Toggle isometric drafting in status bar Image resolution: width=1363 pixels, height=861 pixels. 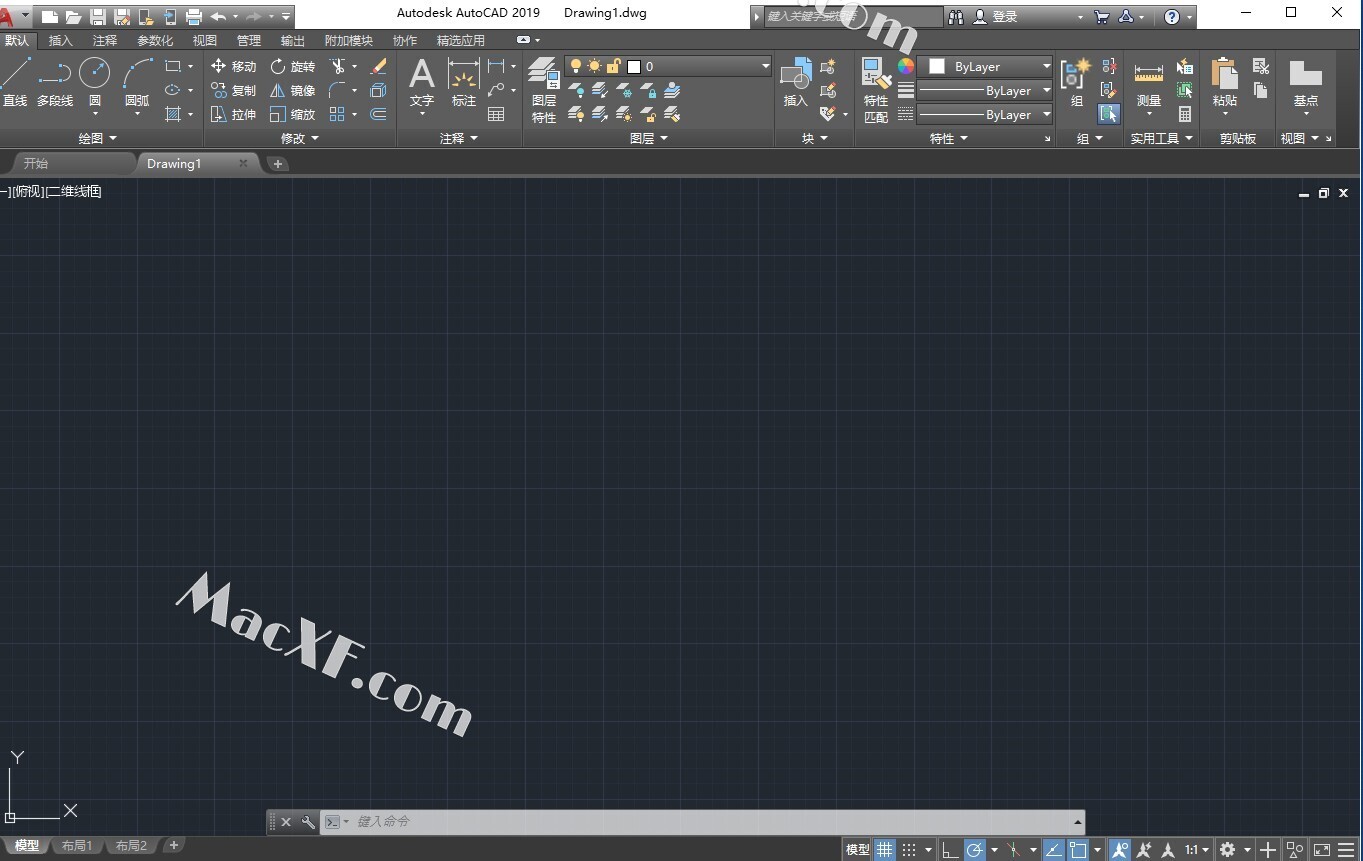(x=1013, y=850)
